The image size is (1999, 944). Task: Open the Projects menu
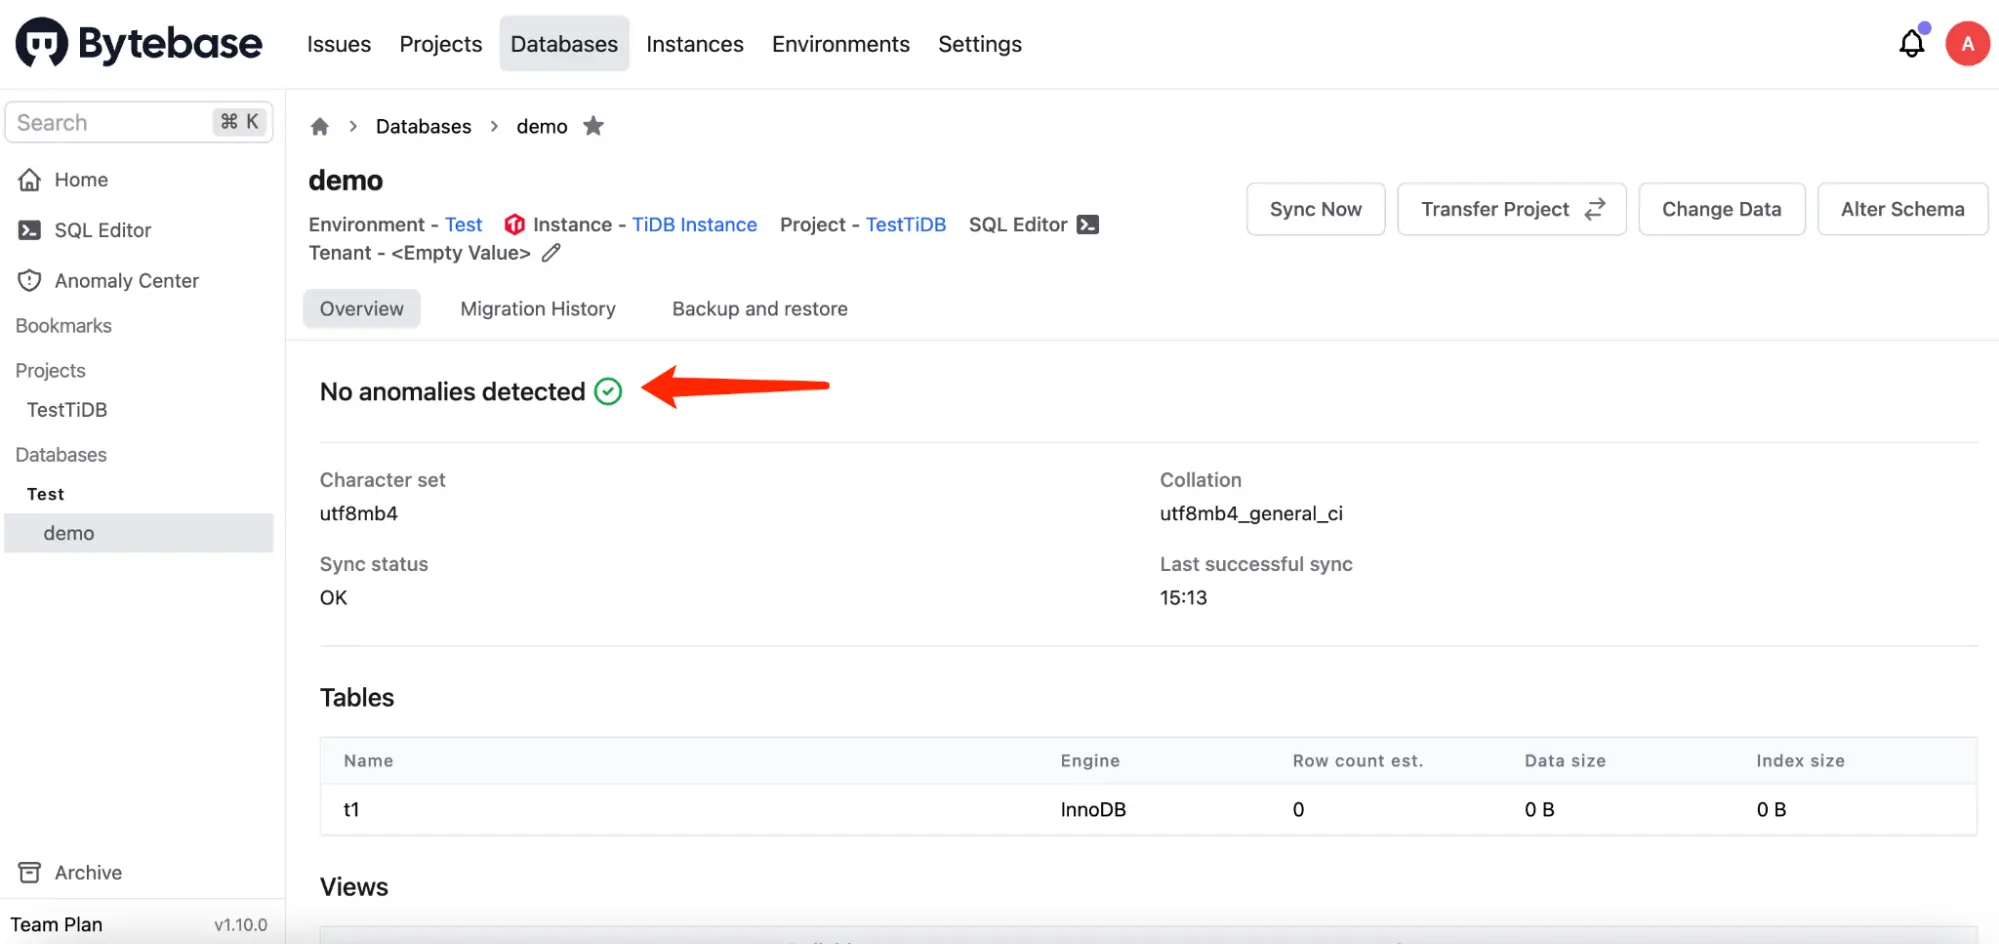441,44
